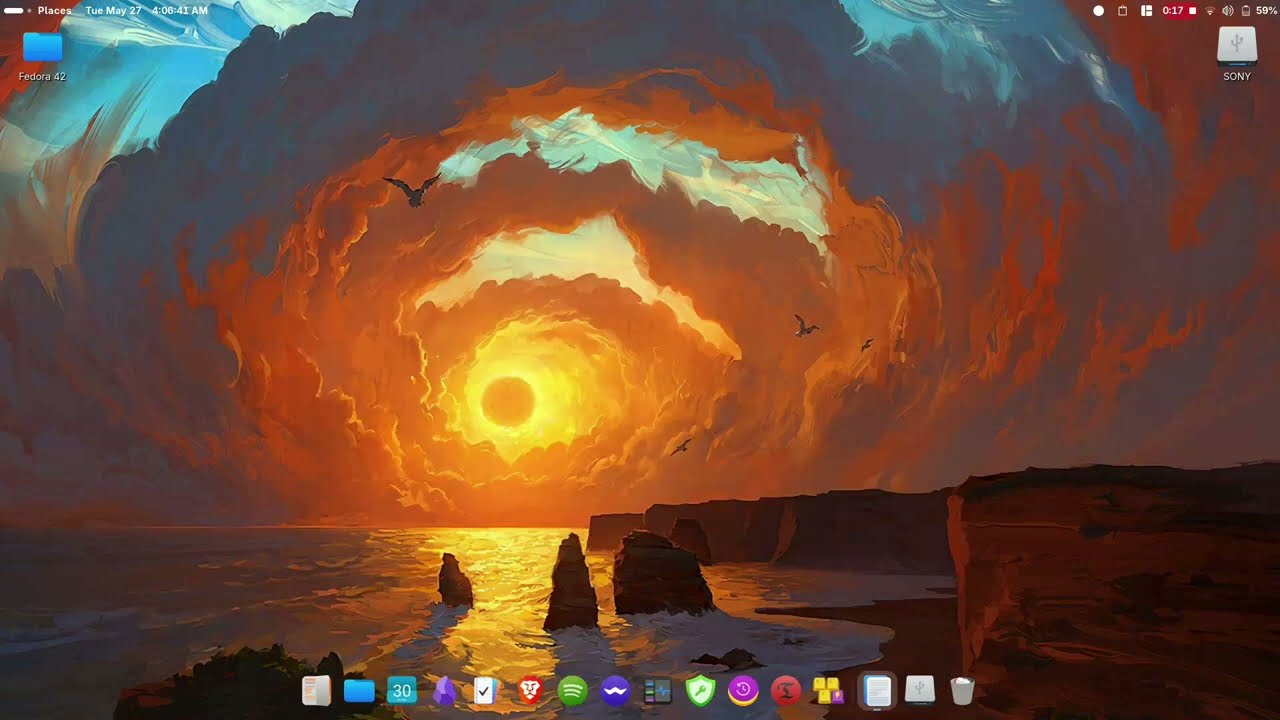Open the Trash in the dock

point(962,690)
